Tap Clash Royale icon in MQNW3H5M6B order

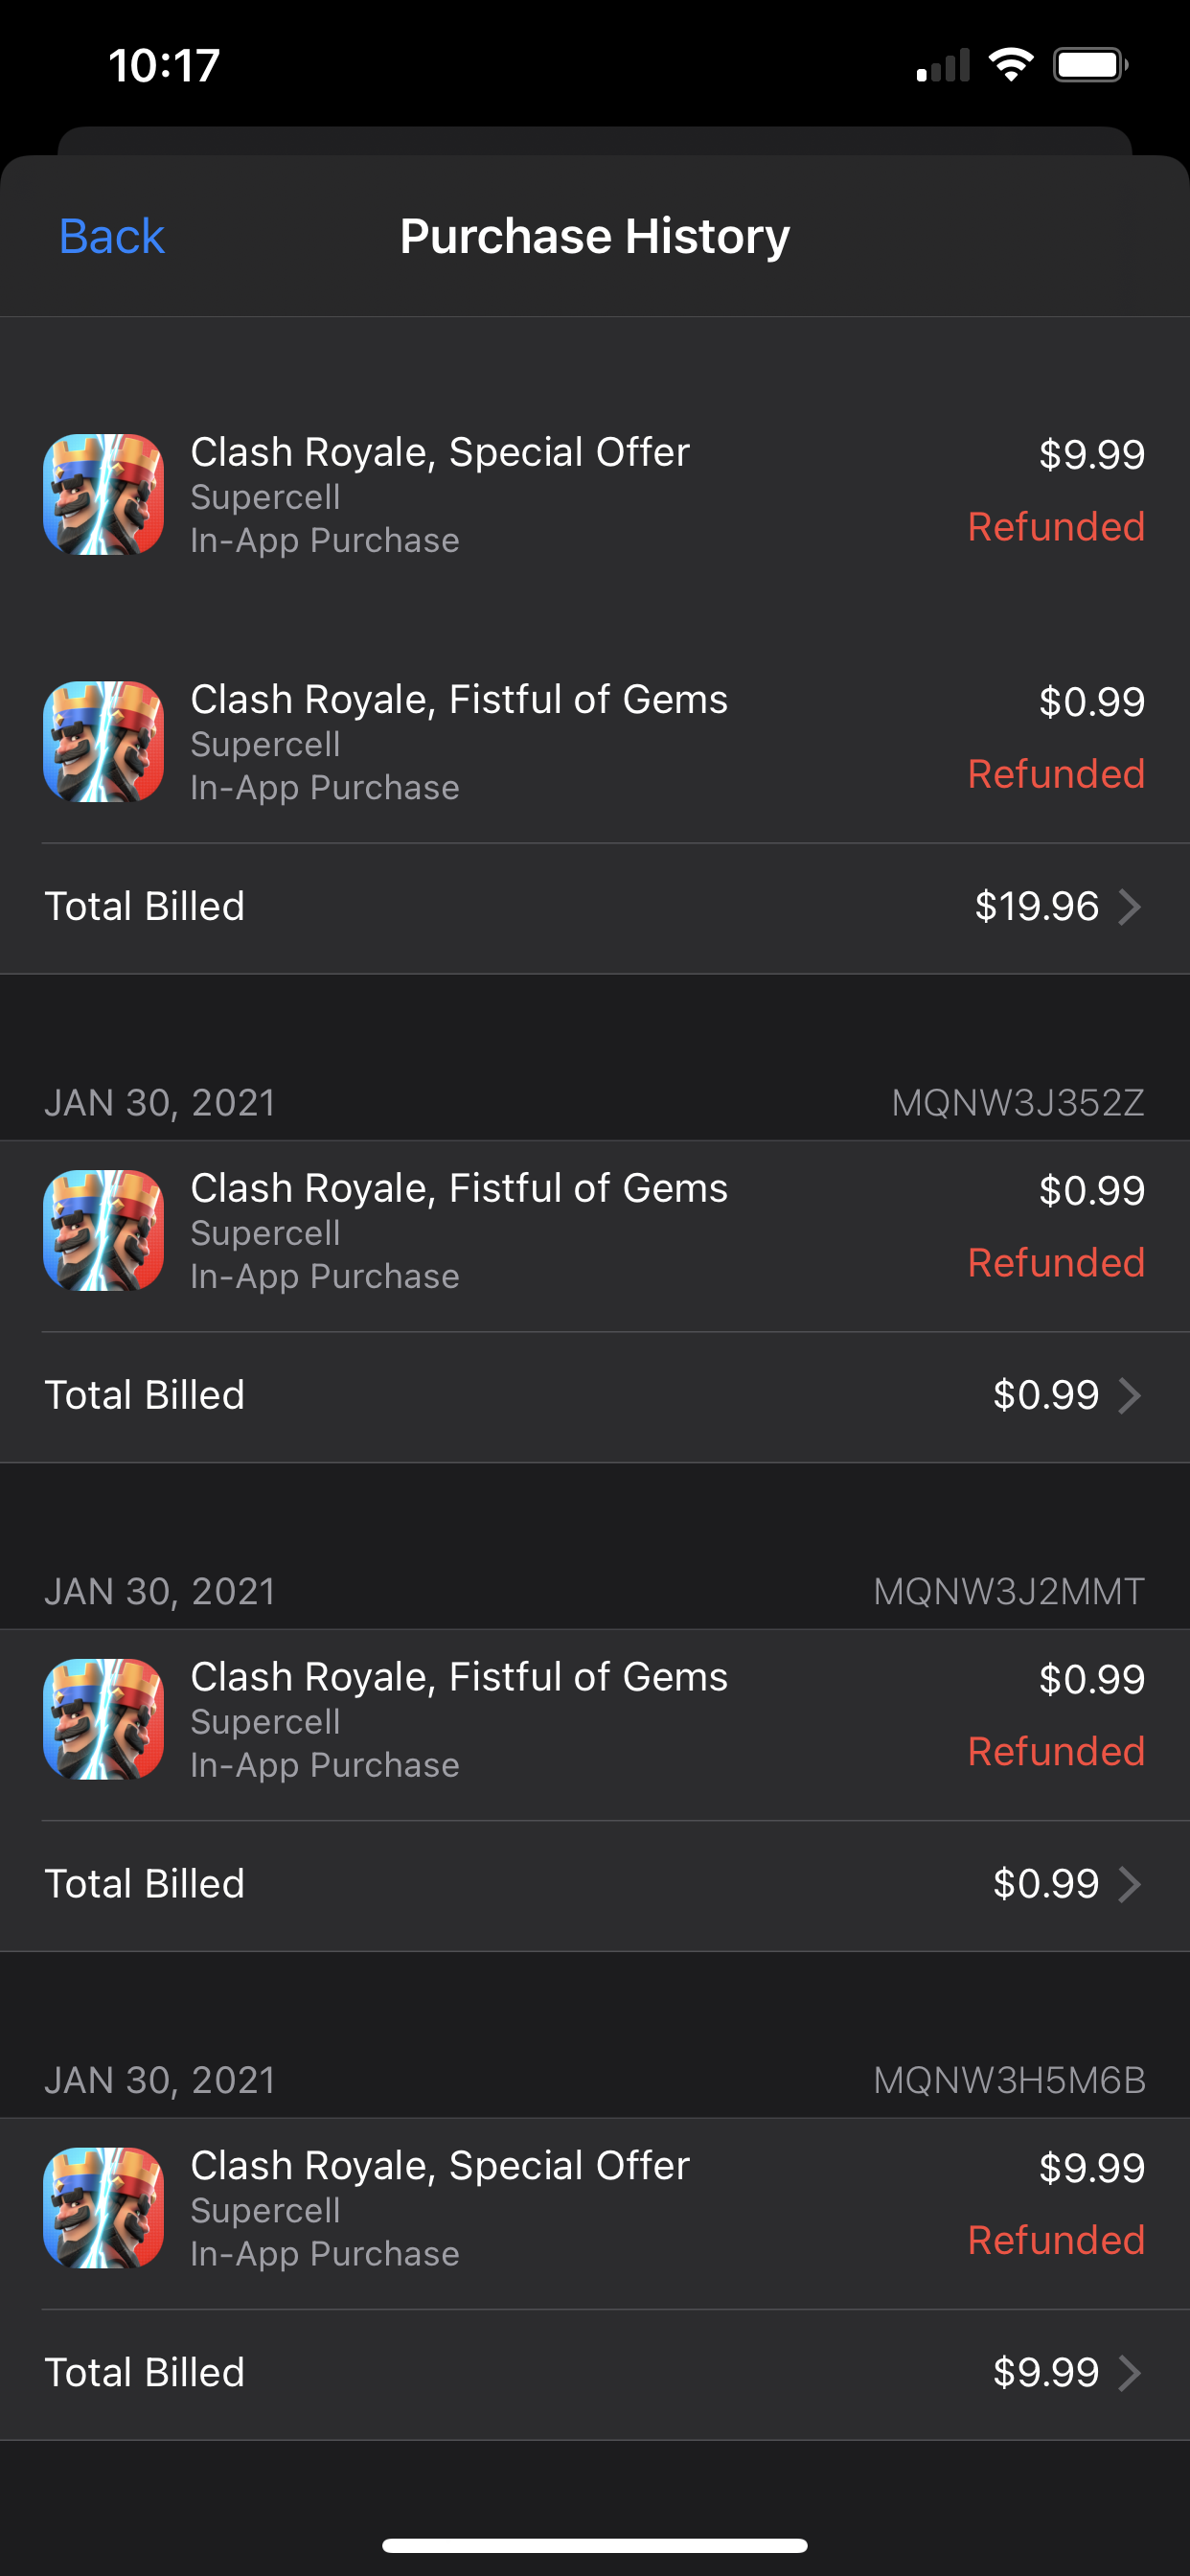[103, 2207]
